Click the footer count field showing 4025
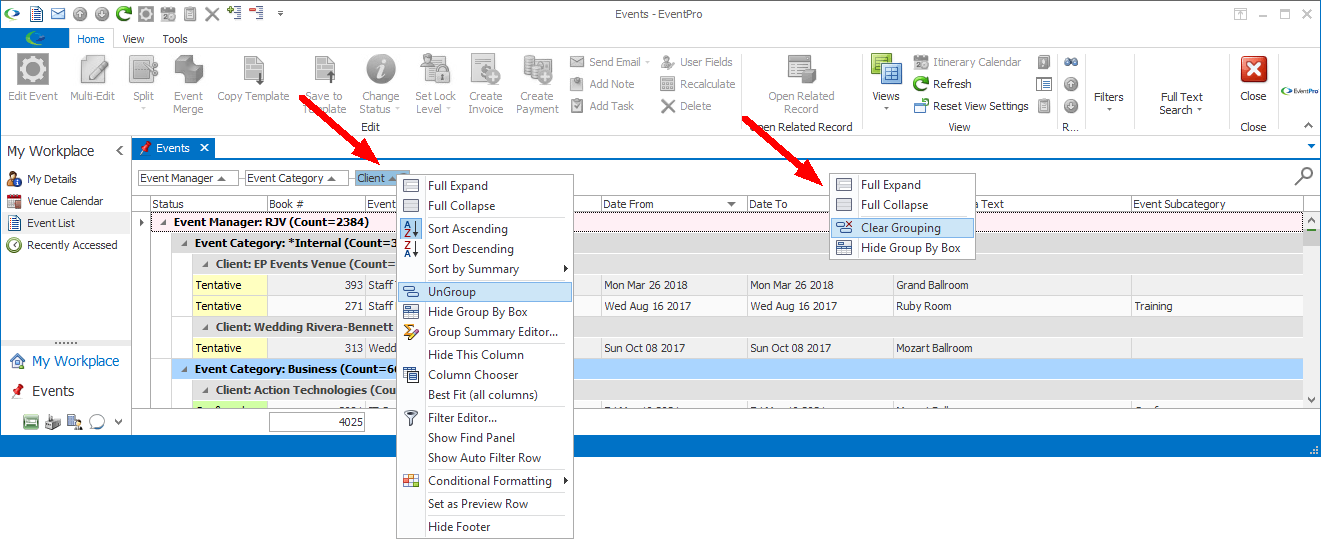 click(317, 423)
